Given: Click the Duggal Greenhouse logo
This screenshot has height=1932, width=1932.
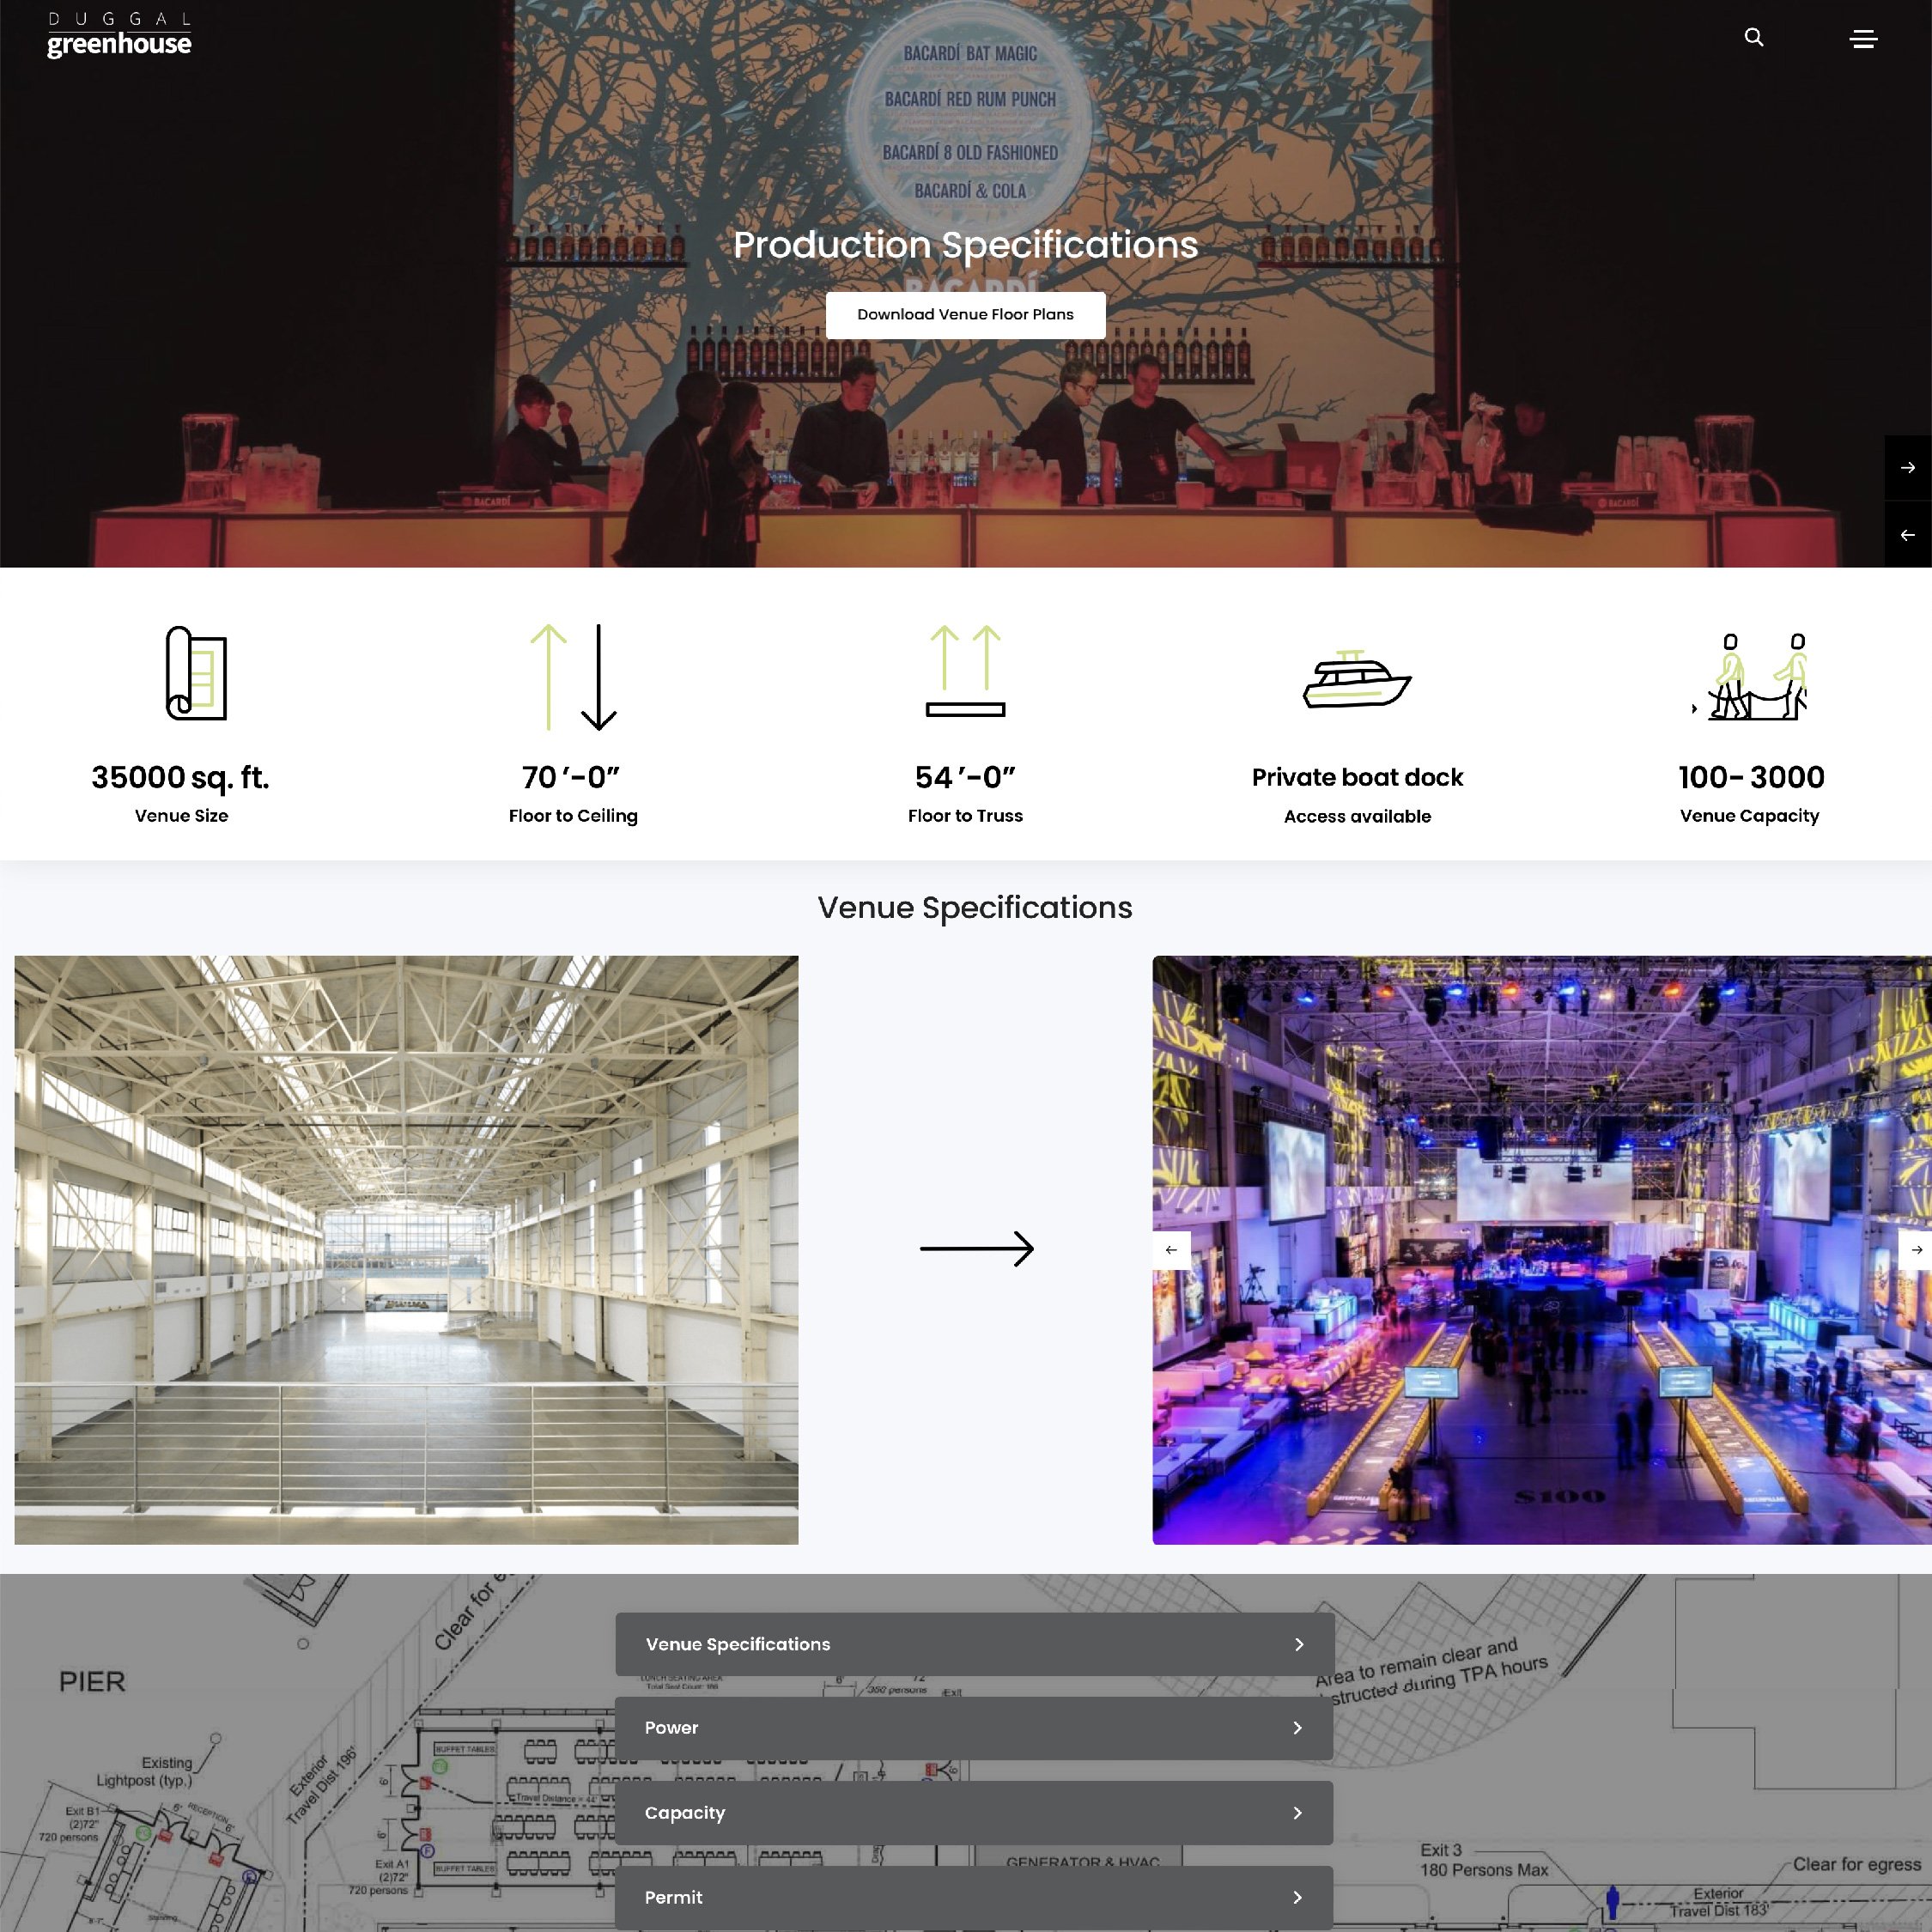Looking at the screenshot, I should (x=119, y=35).
